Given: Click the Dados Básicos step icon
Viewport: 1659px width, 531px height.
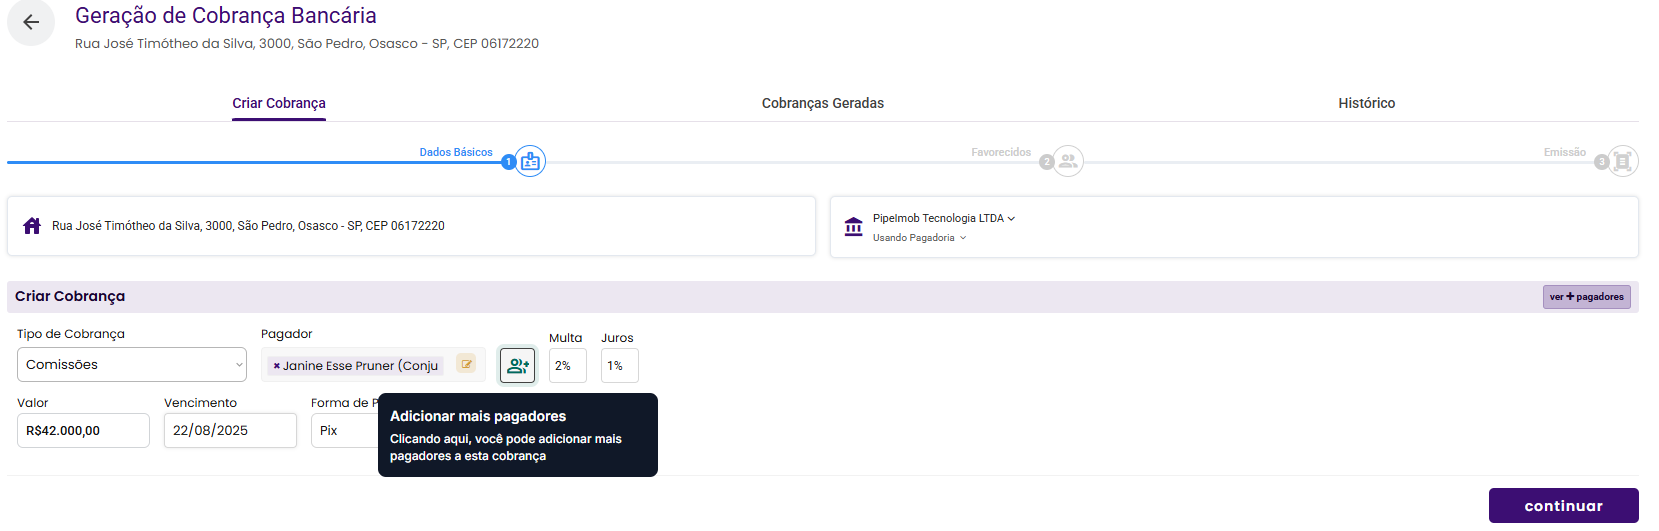Looking at the screenshot, I should tap(530, 161).
